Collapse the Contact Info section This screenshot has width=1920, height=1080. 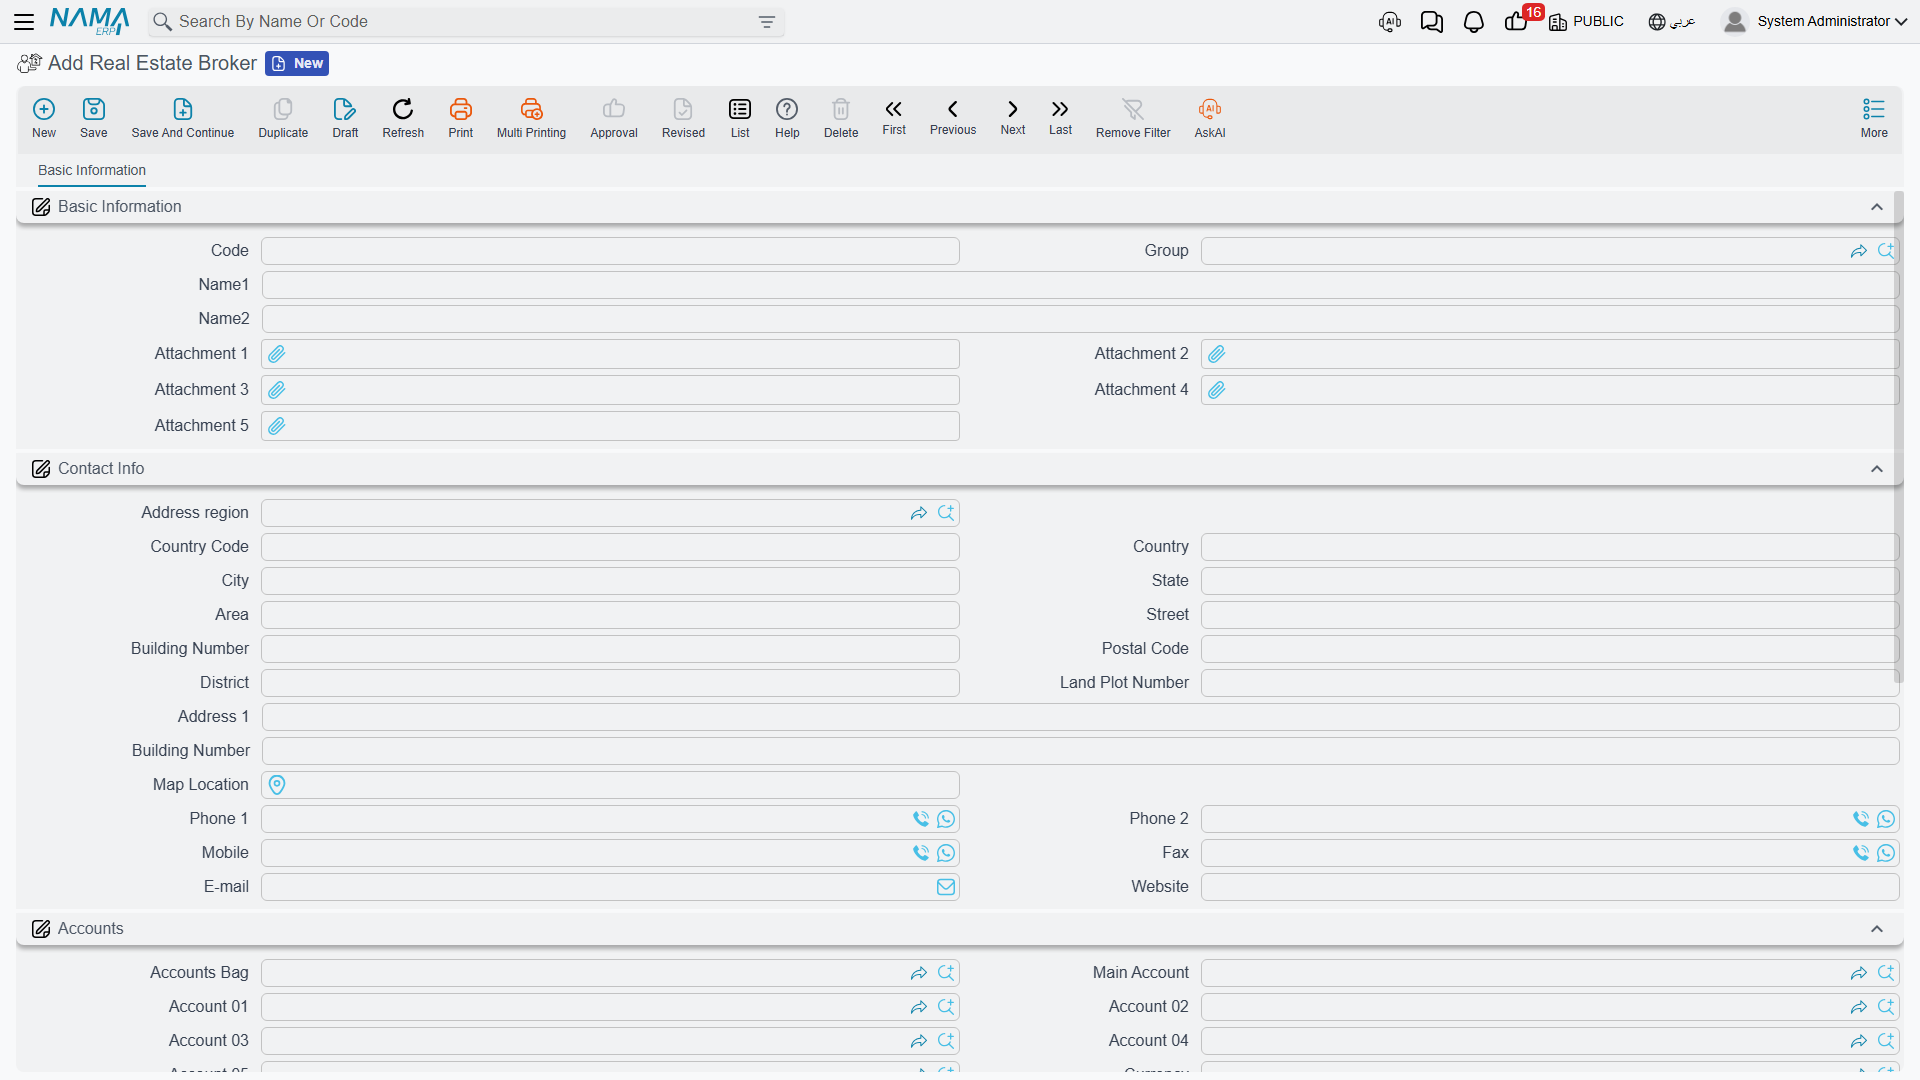pyautogui.click(x=1877, y=469)
